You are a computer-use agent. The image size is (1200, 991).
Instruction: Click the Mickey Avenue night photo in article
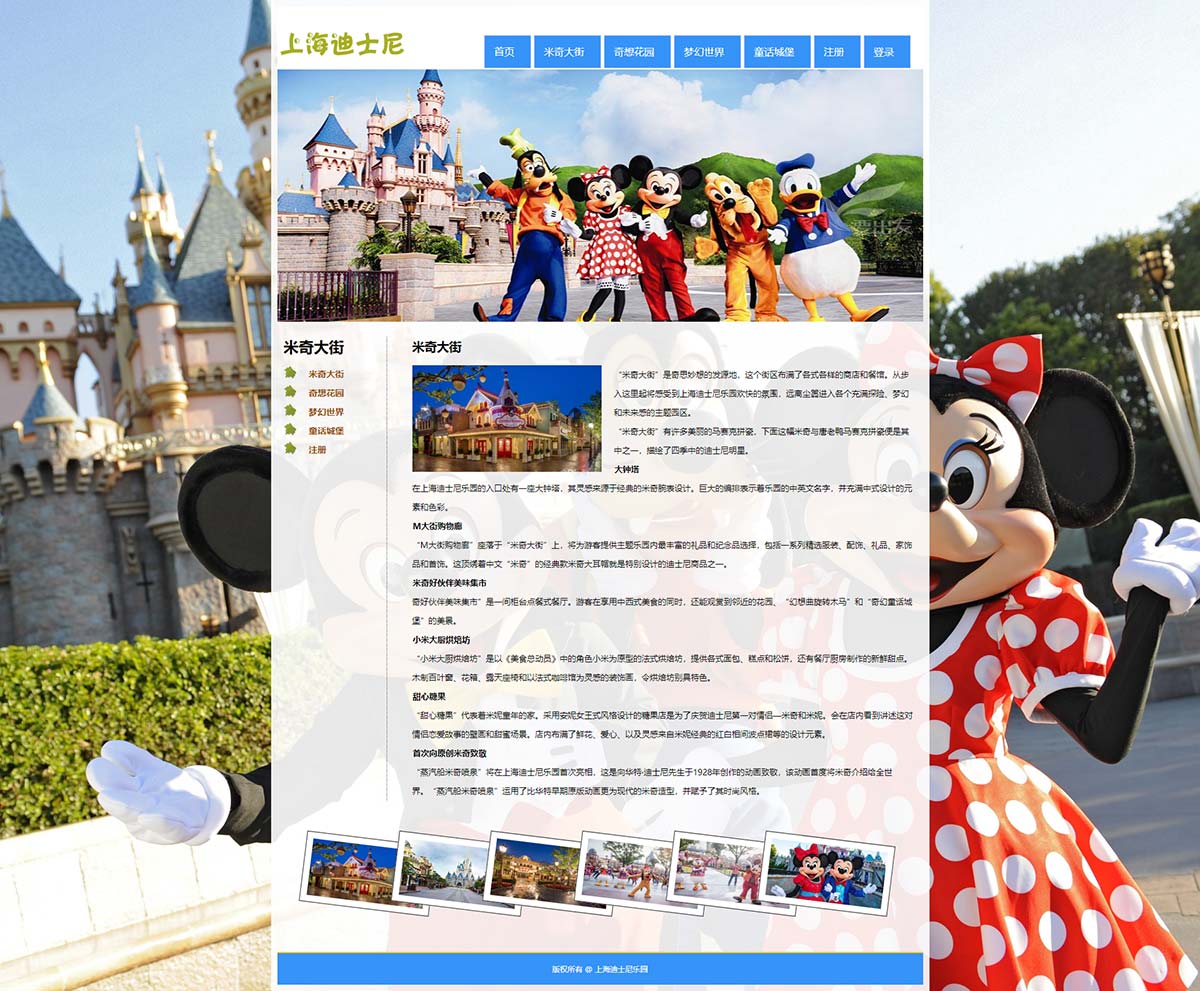coord(507,418)
